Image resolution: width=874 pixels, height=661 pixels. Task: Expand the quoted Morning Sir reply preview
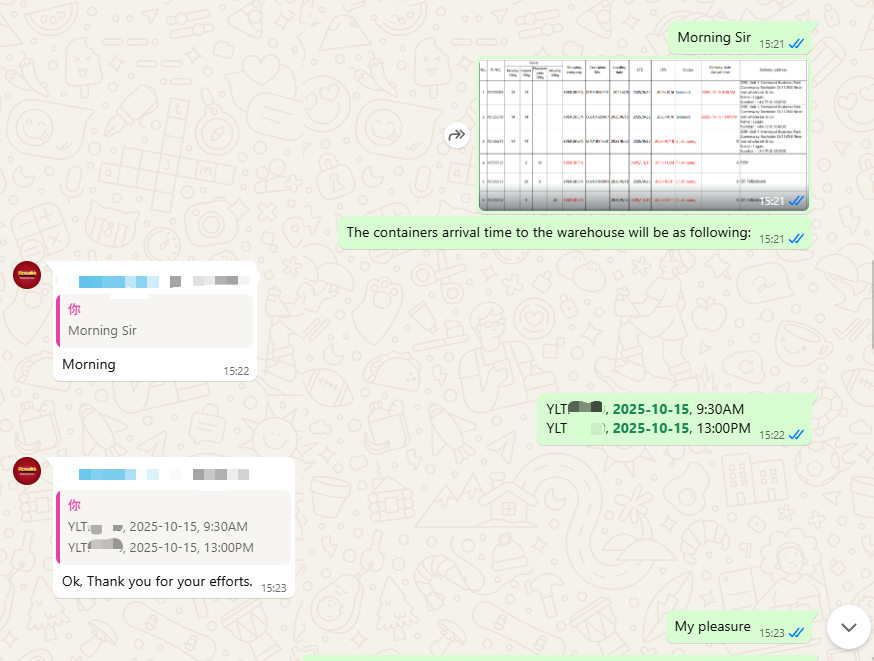coord(155,318)
